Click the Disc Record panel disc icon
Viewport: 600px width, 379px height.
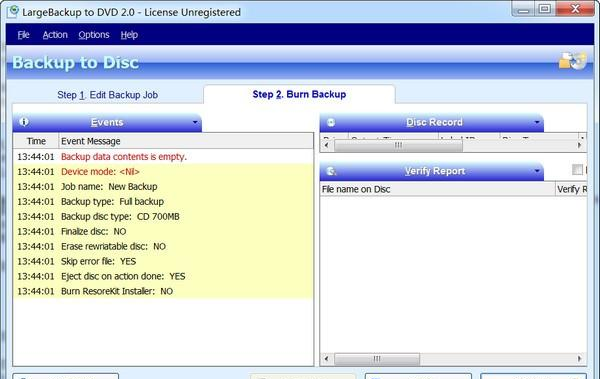coord(331,122)
